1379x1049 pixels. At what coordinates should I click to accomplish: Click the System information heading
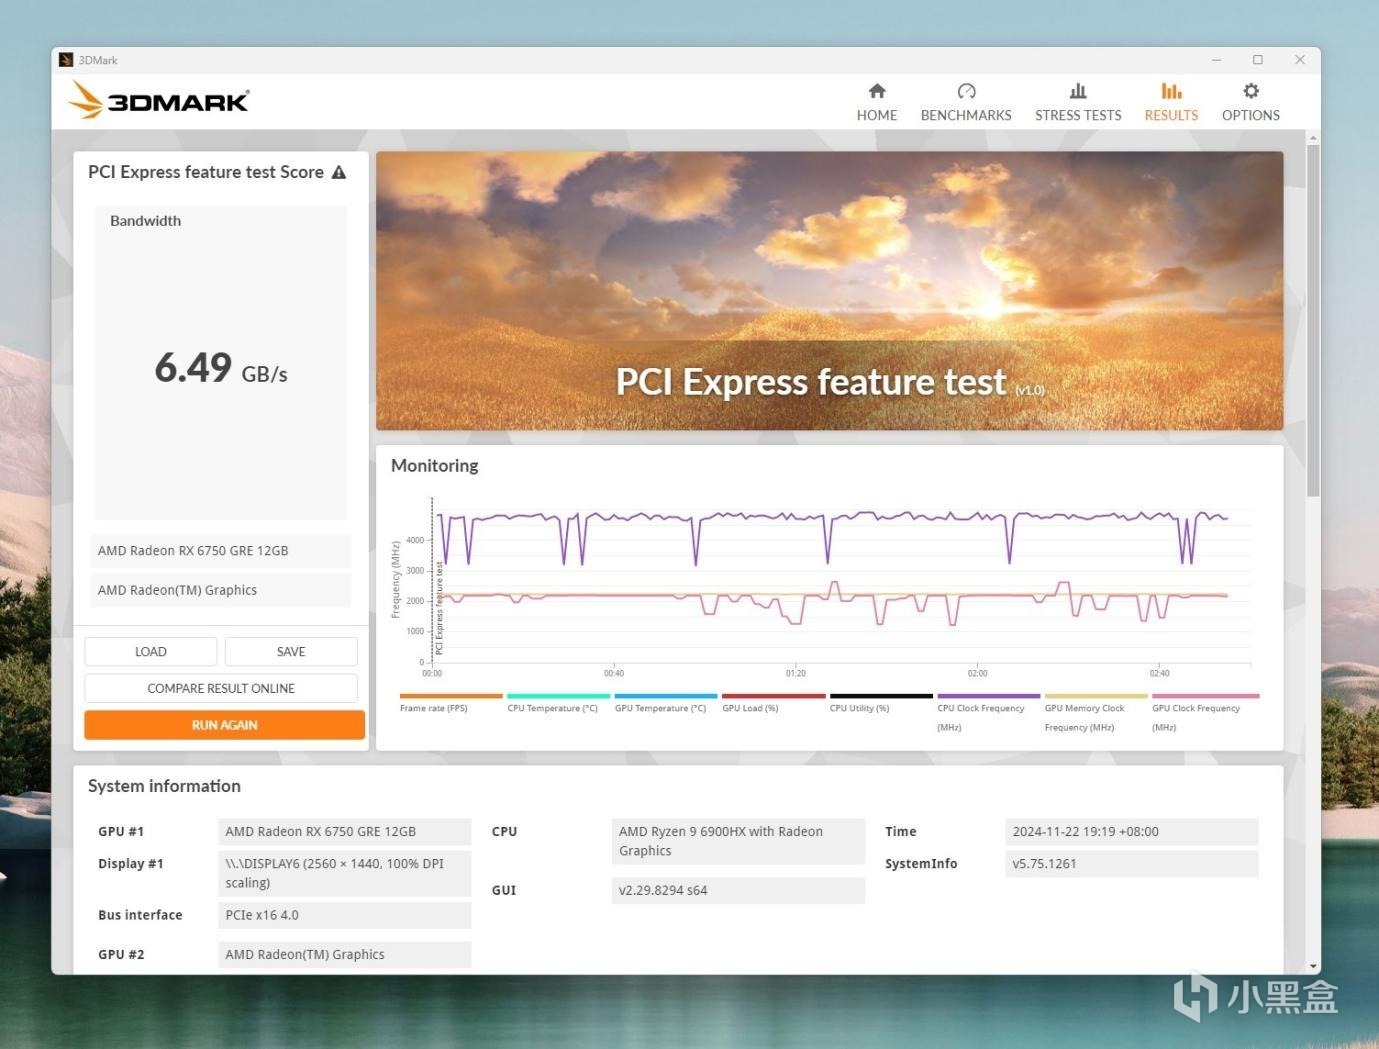[x=164, y=786]
